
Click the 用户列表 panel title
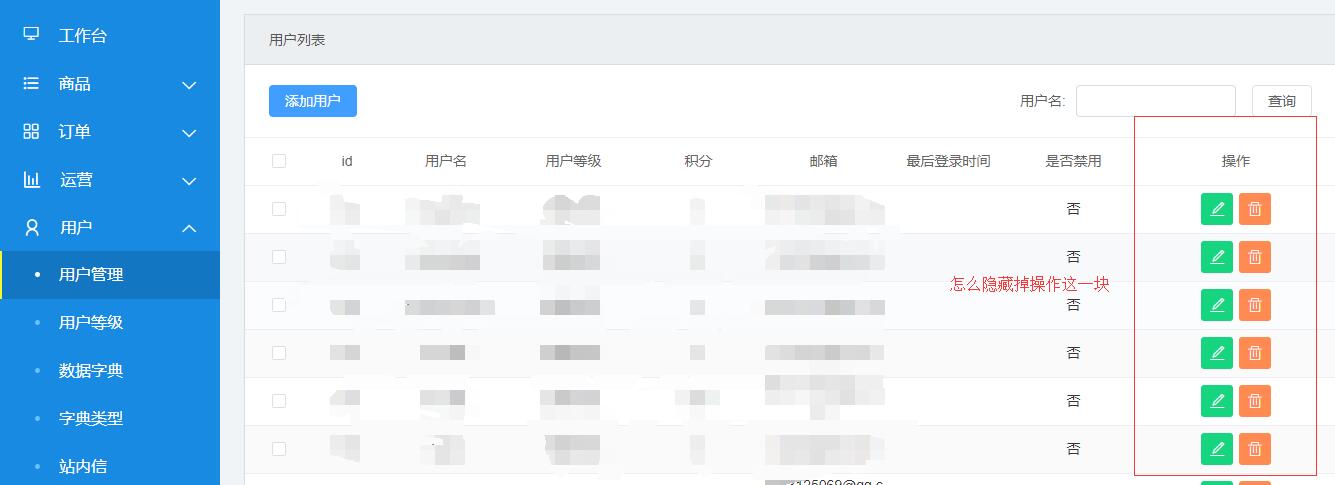pos(297,40)
